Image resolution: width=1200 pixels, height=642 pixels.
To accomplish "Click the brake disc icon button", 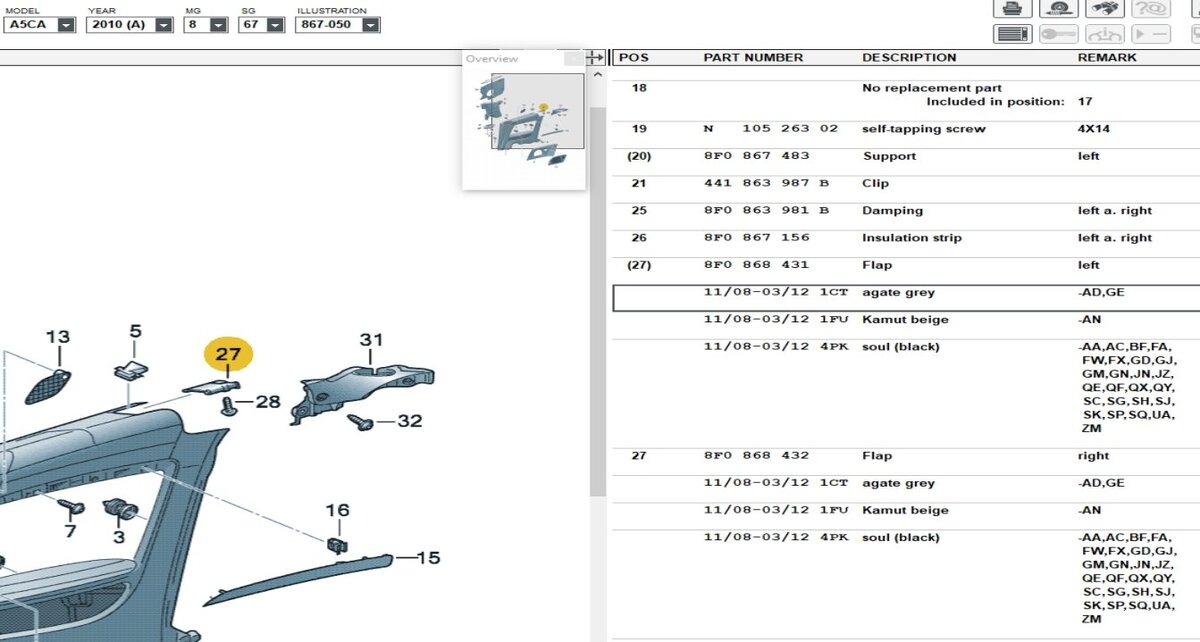I will [1058, 9].
